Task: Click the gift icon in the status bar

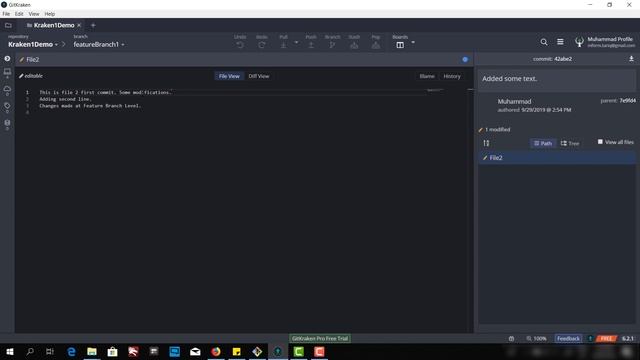Action: 511,338
